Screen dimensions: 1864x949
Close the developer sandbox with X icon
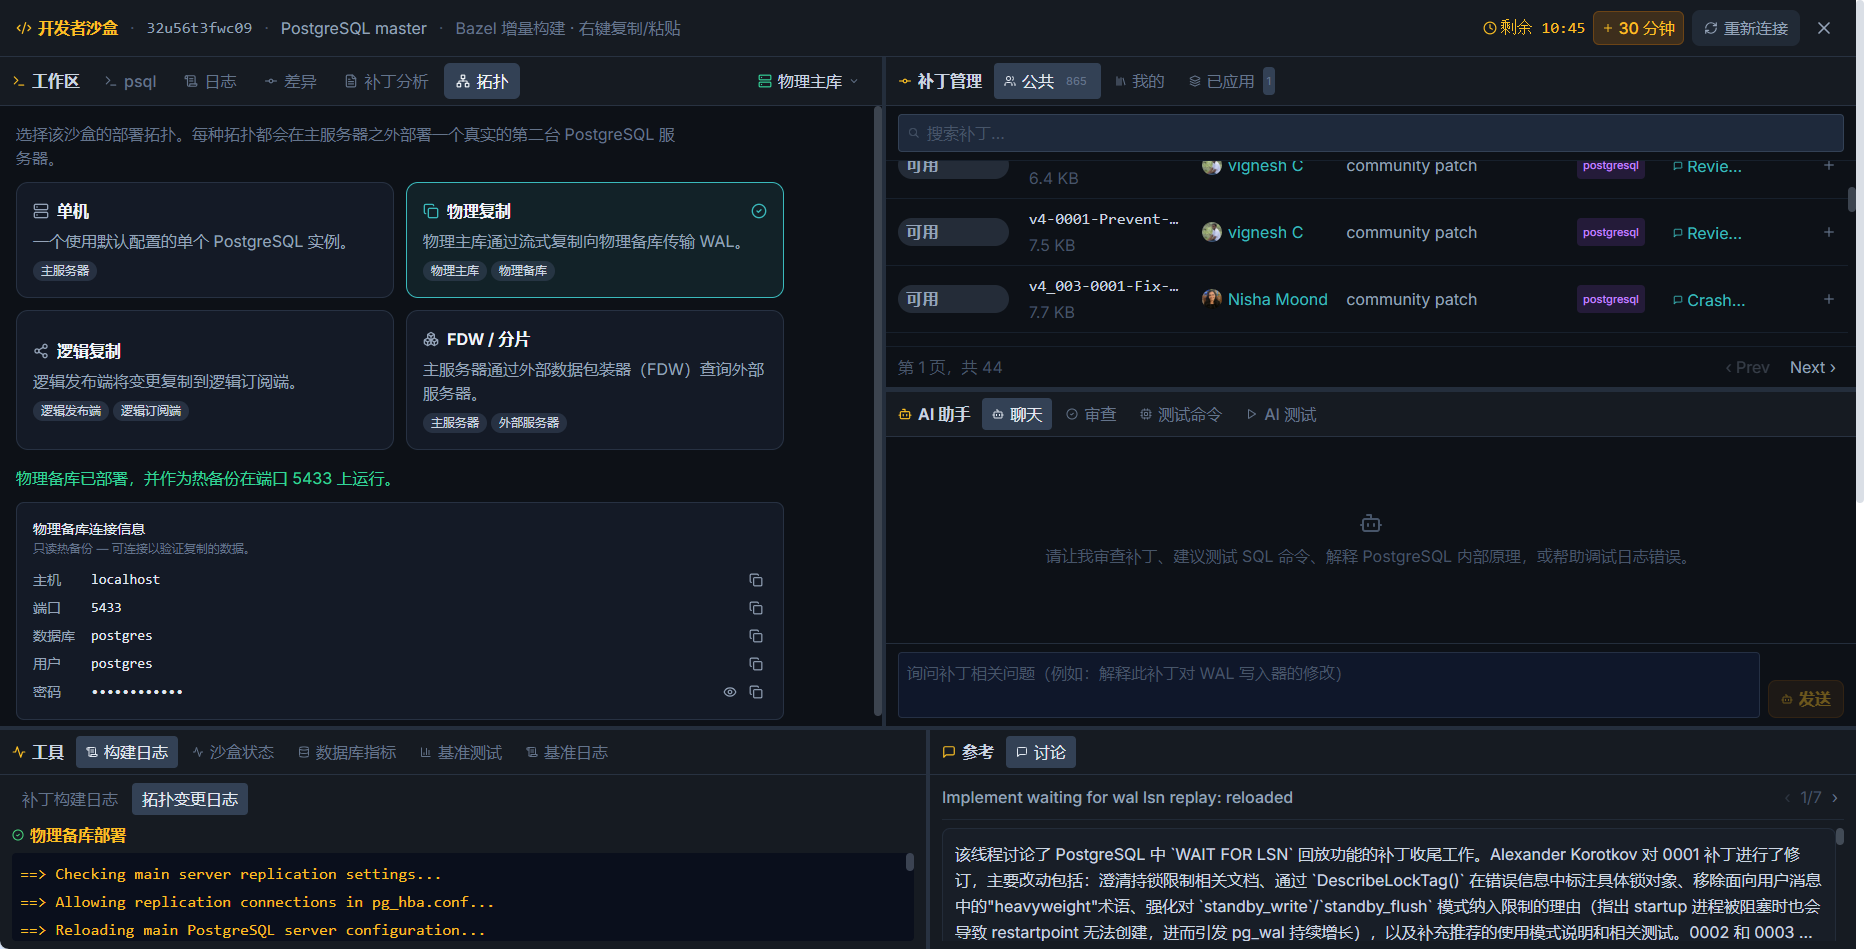[x=1824, y=28]
